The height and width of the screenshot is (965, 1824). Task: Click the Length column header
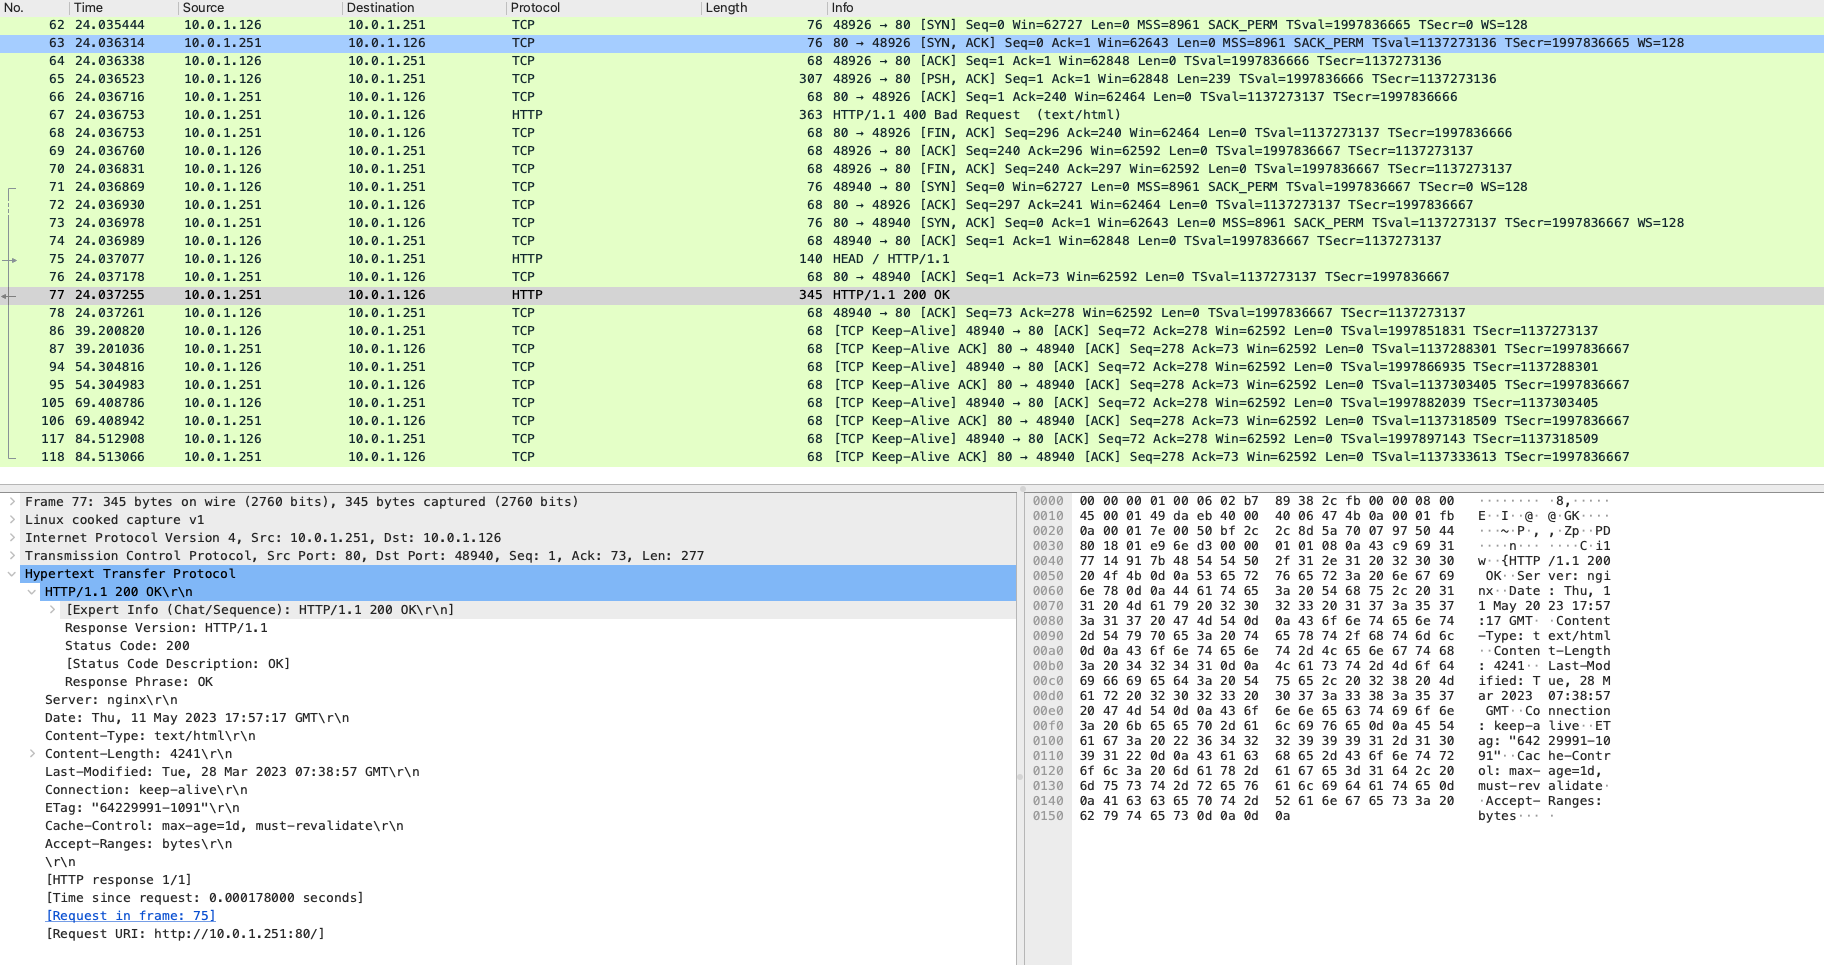pos(726,8)
